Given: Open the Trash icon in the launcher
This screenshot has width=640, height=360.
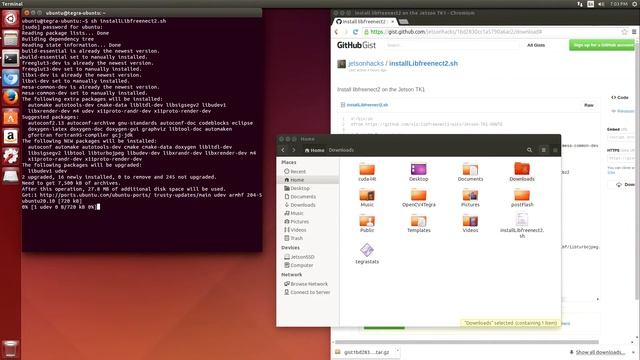Looking at the screenshot, I should click(x=11, y=349).
